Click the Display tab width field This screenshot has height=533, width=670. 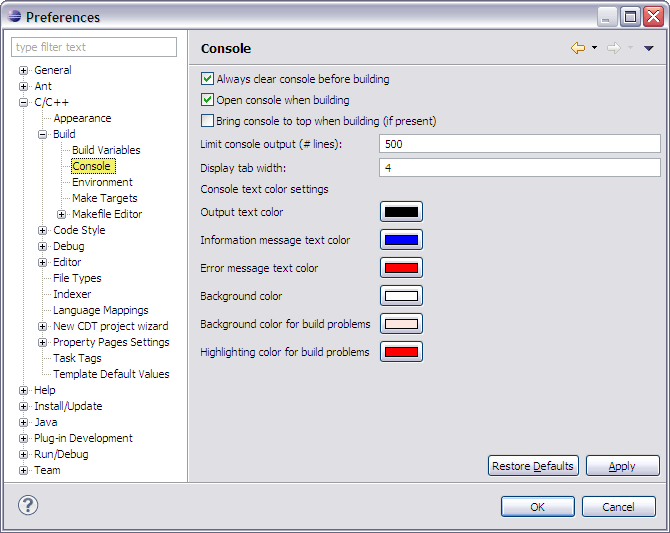click(520, 168)
